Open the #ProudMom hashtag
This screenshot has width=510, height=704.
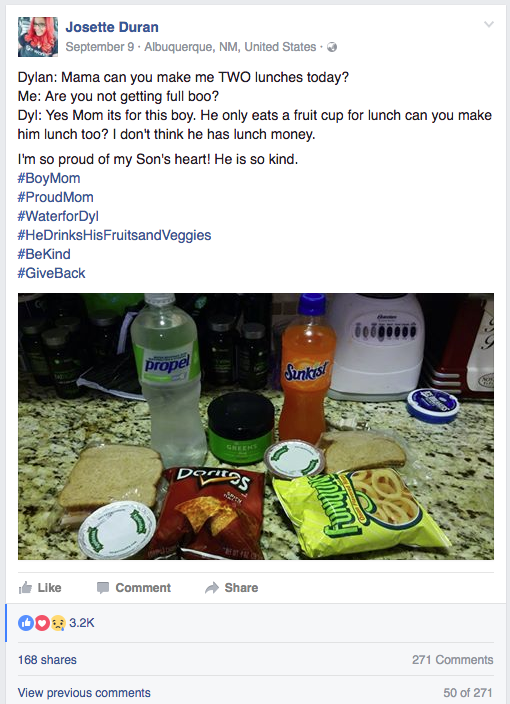pos(56,197)
